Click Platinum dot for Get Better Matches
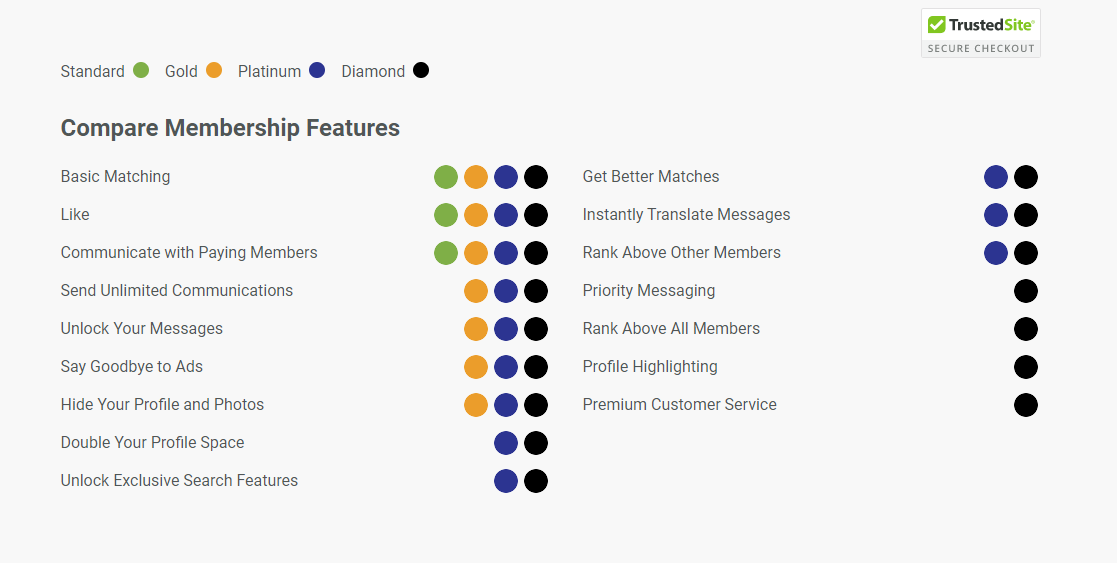This screenshot has height=563, width=1117. [996, 177]
